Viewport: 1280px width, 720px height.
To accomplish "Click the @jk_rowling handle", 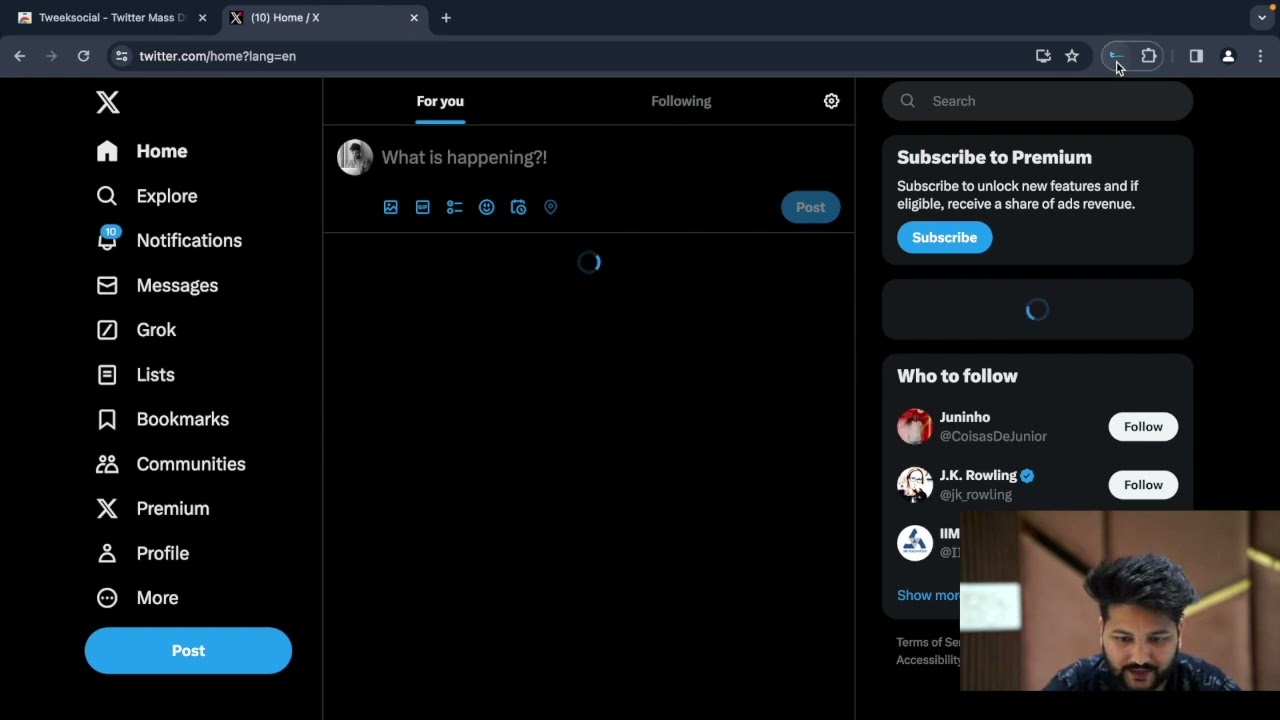I will (976, 495).
